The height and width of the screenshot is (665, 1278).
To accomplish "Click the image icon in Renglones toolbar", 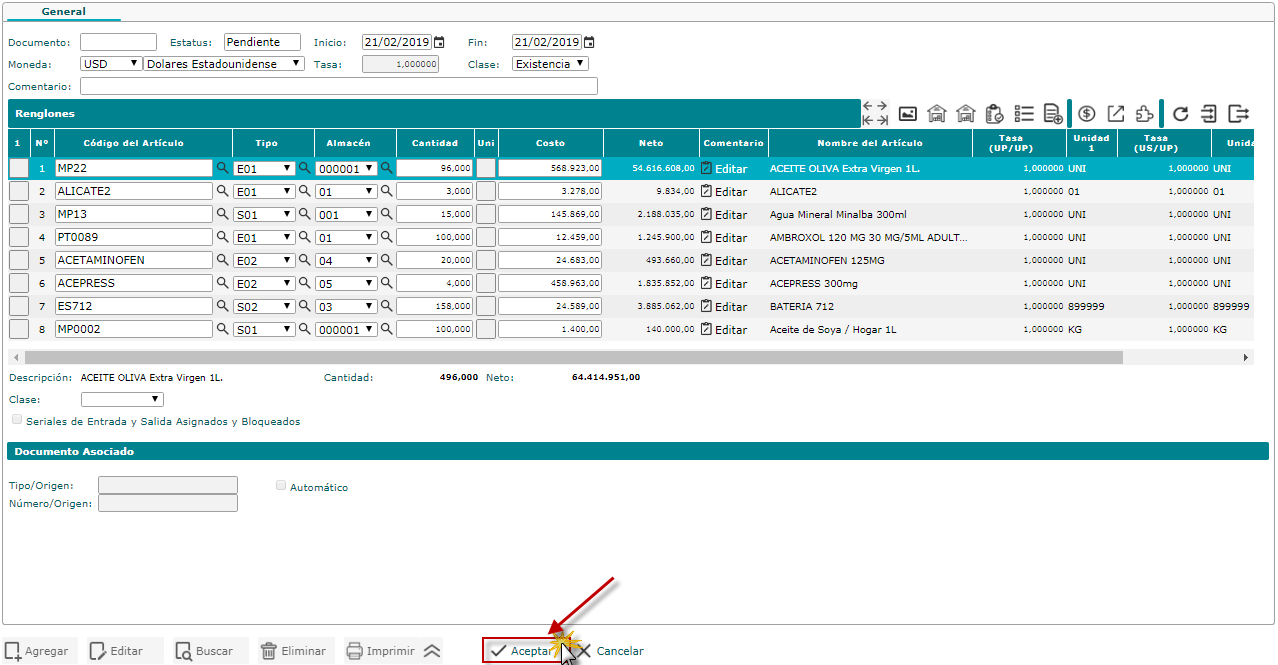I will pos(908,113).
